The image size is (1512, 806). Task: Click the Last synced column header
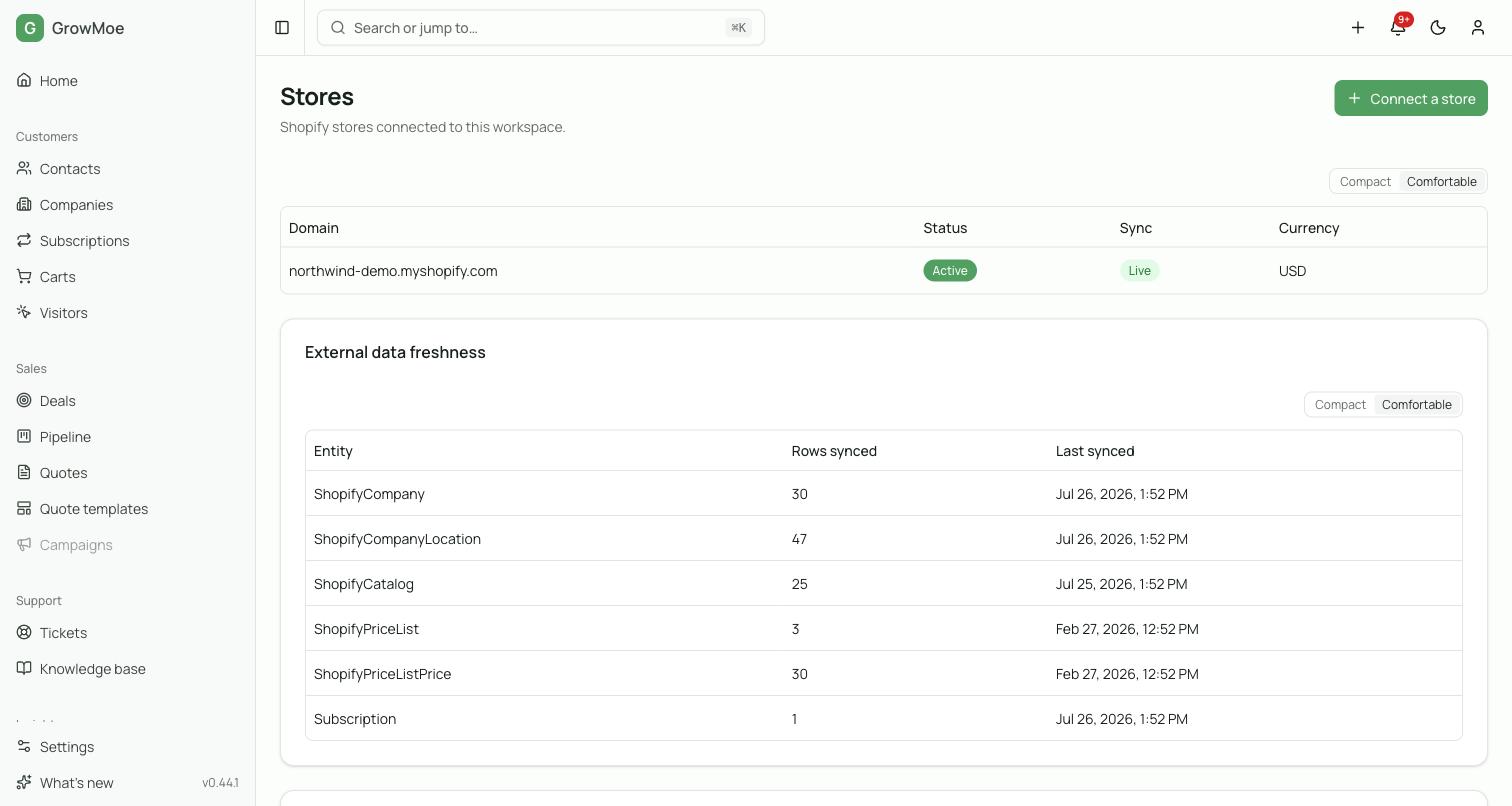tap(1095, 451)
